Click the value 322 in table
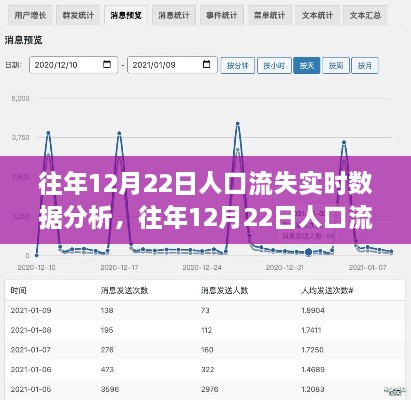411x400 pixels. (207, 370)
